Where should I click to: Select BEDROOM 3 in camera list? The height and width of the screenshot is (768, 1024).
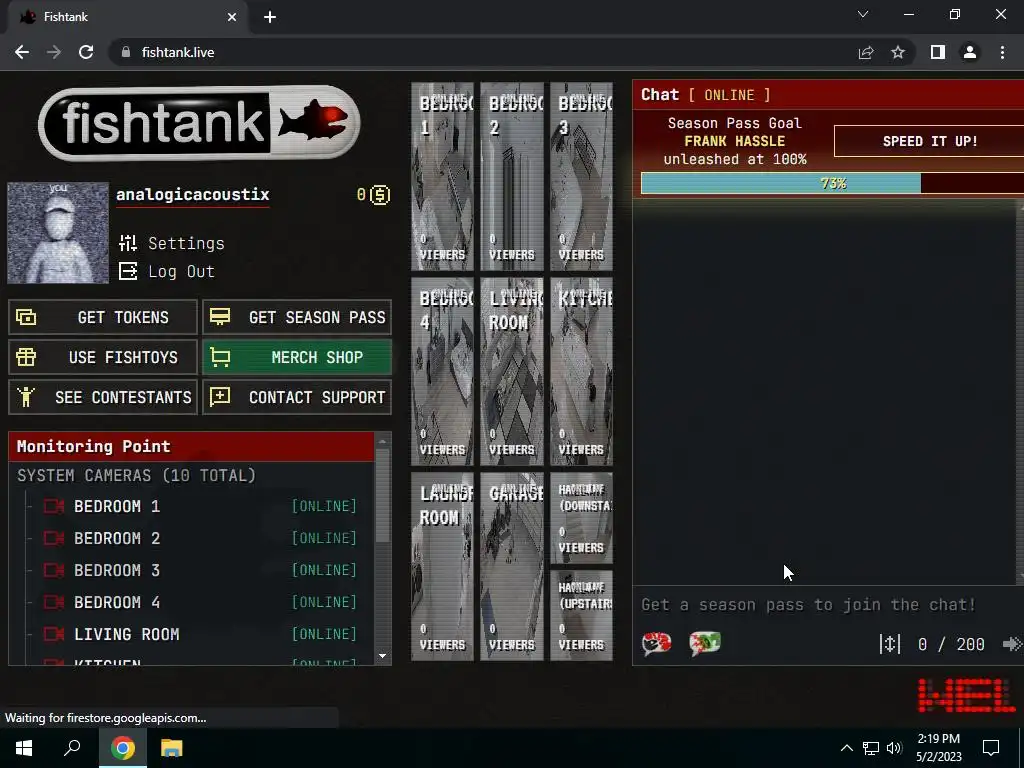[117, 570]
